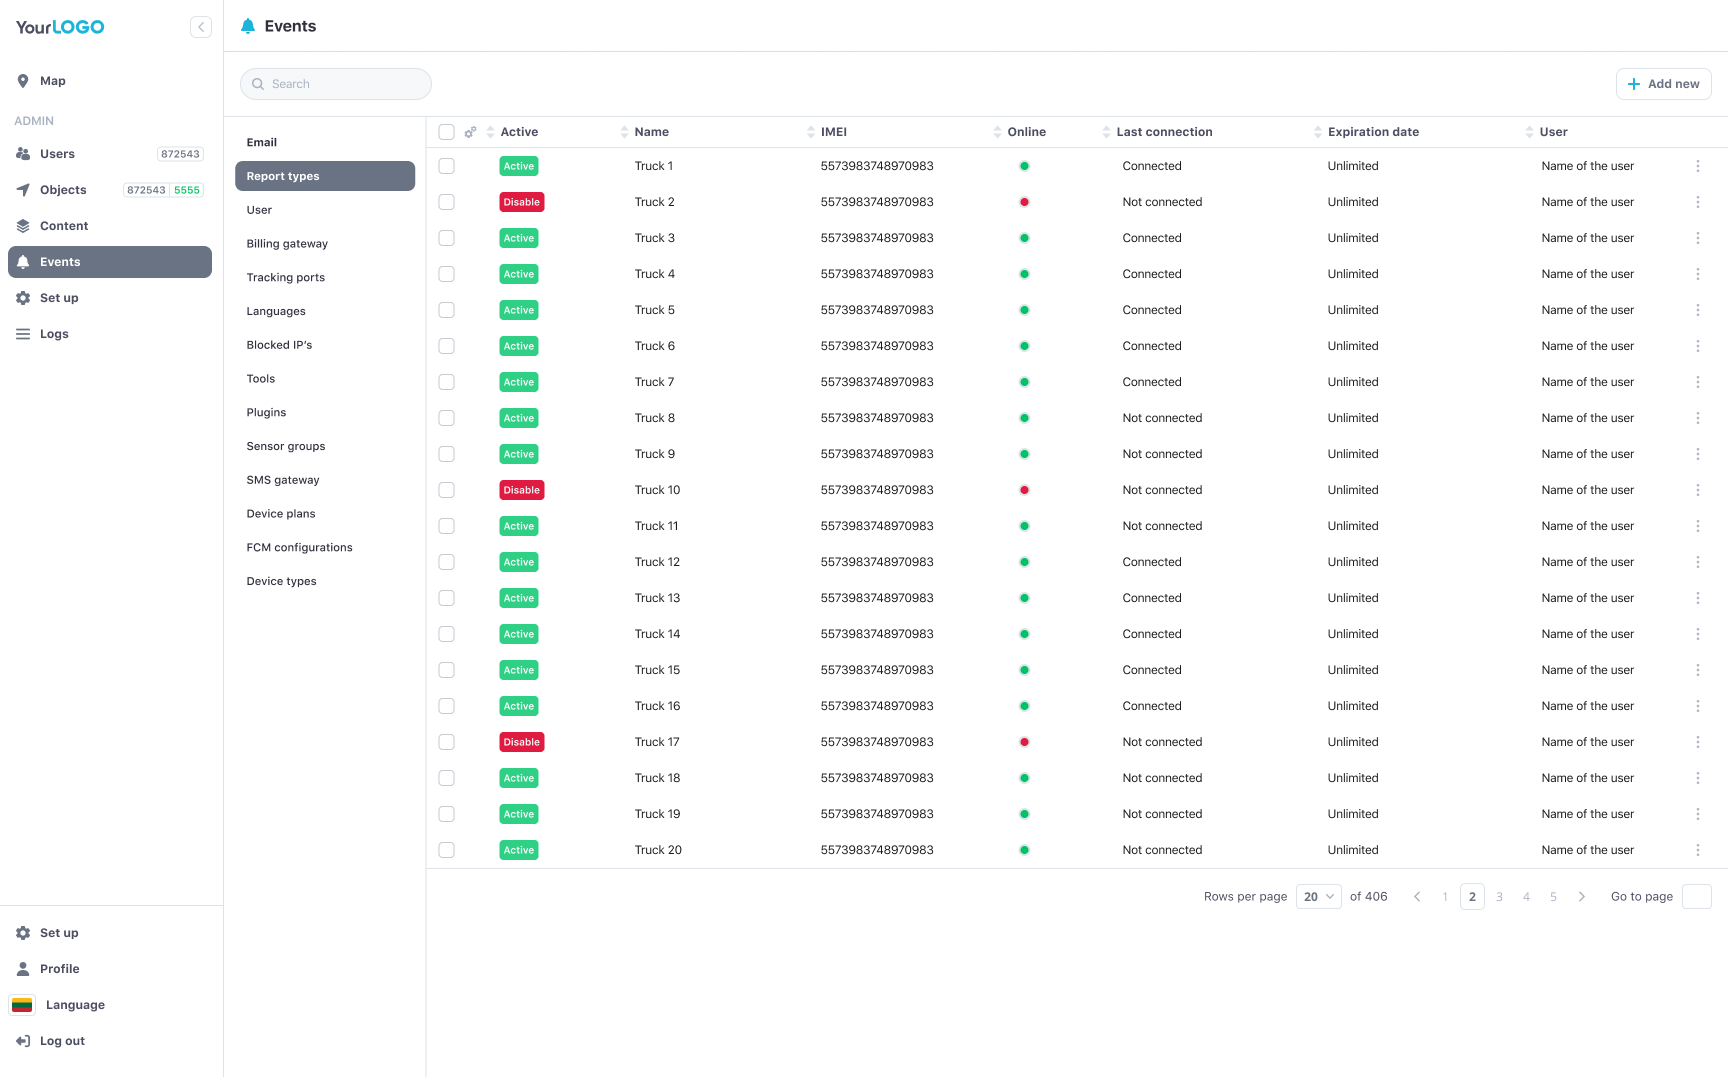Click the Disable badge for Truck 2
Screen dimensions: 1728x1077
522,202
